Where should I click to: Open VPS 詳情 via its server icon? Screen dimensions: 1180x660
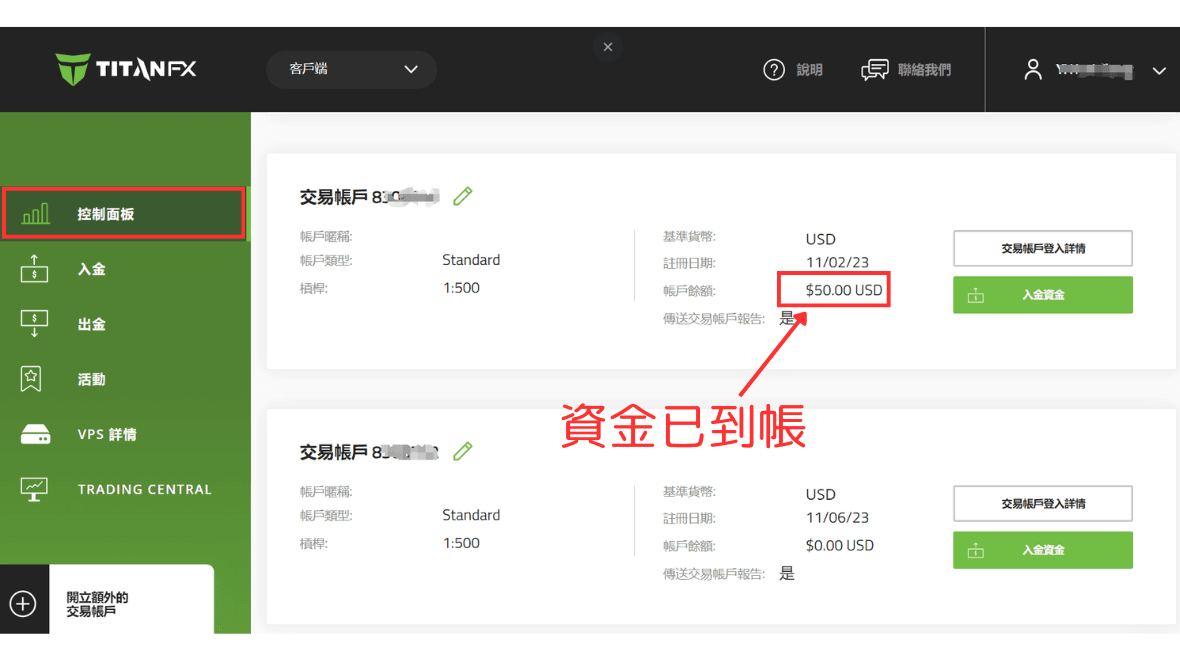point(34,434)
